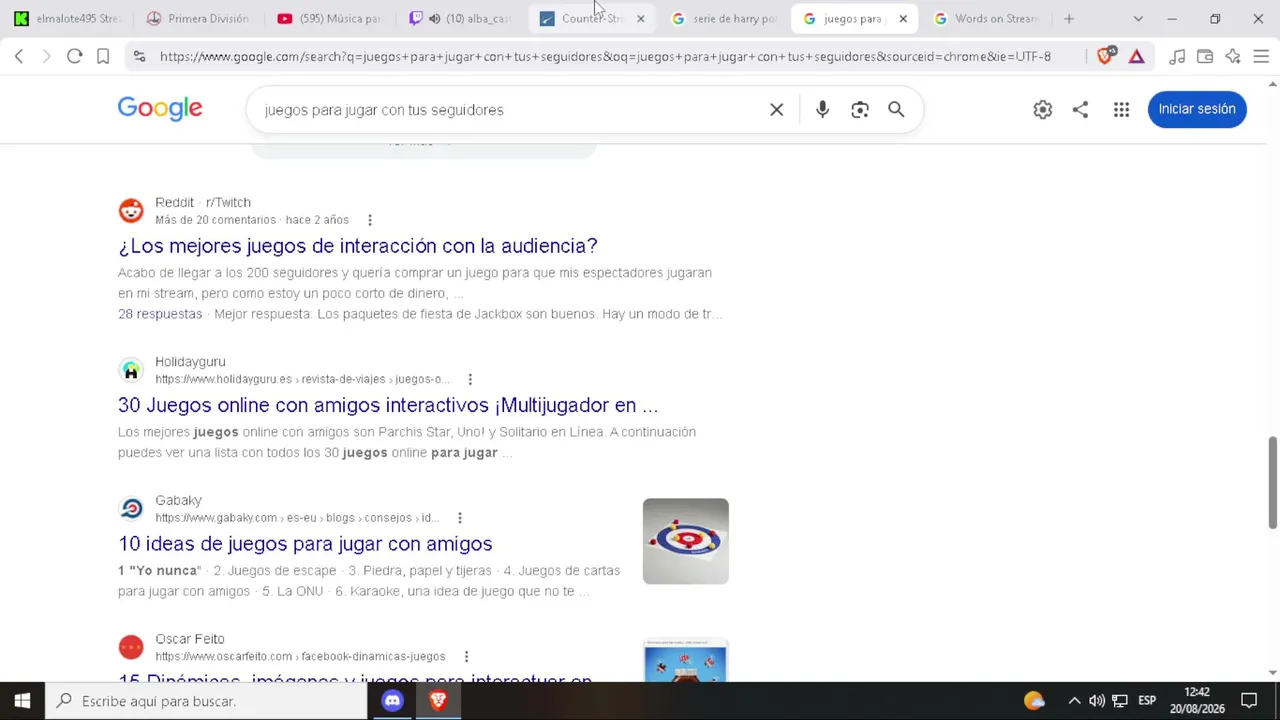The height and width of the screenshot is (720, 1280).
Task: Open '¿Los mejores juegos de interacción con la audiencia?' result
Action: [357, 246]
